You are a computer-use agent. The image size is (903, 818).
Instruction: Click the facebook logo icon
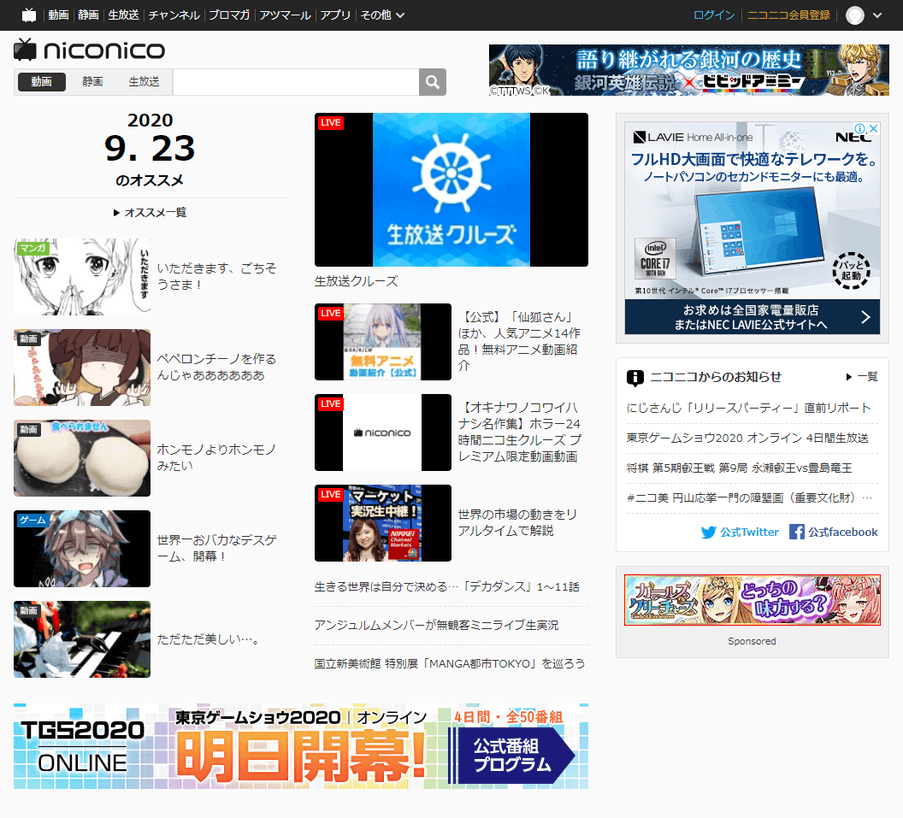797,532
